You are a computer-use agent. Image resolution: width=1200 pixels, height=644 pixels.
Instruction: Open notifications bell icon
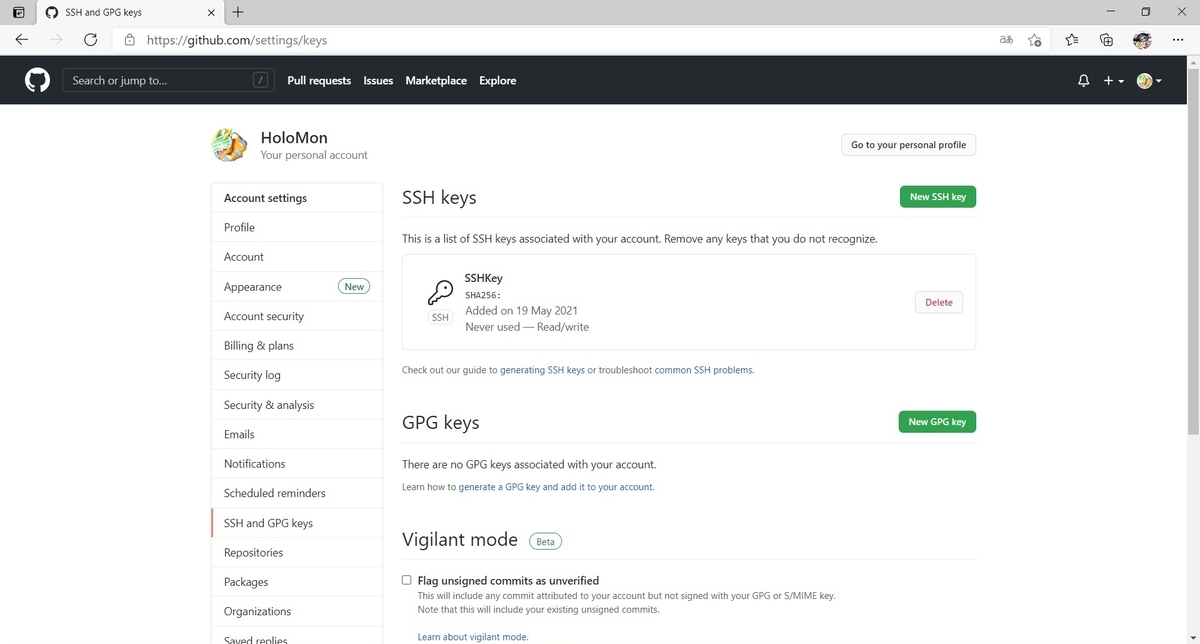(1083, 81)
